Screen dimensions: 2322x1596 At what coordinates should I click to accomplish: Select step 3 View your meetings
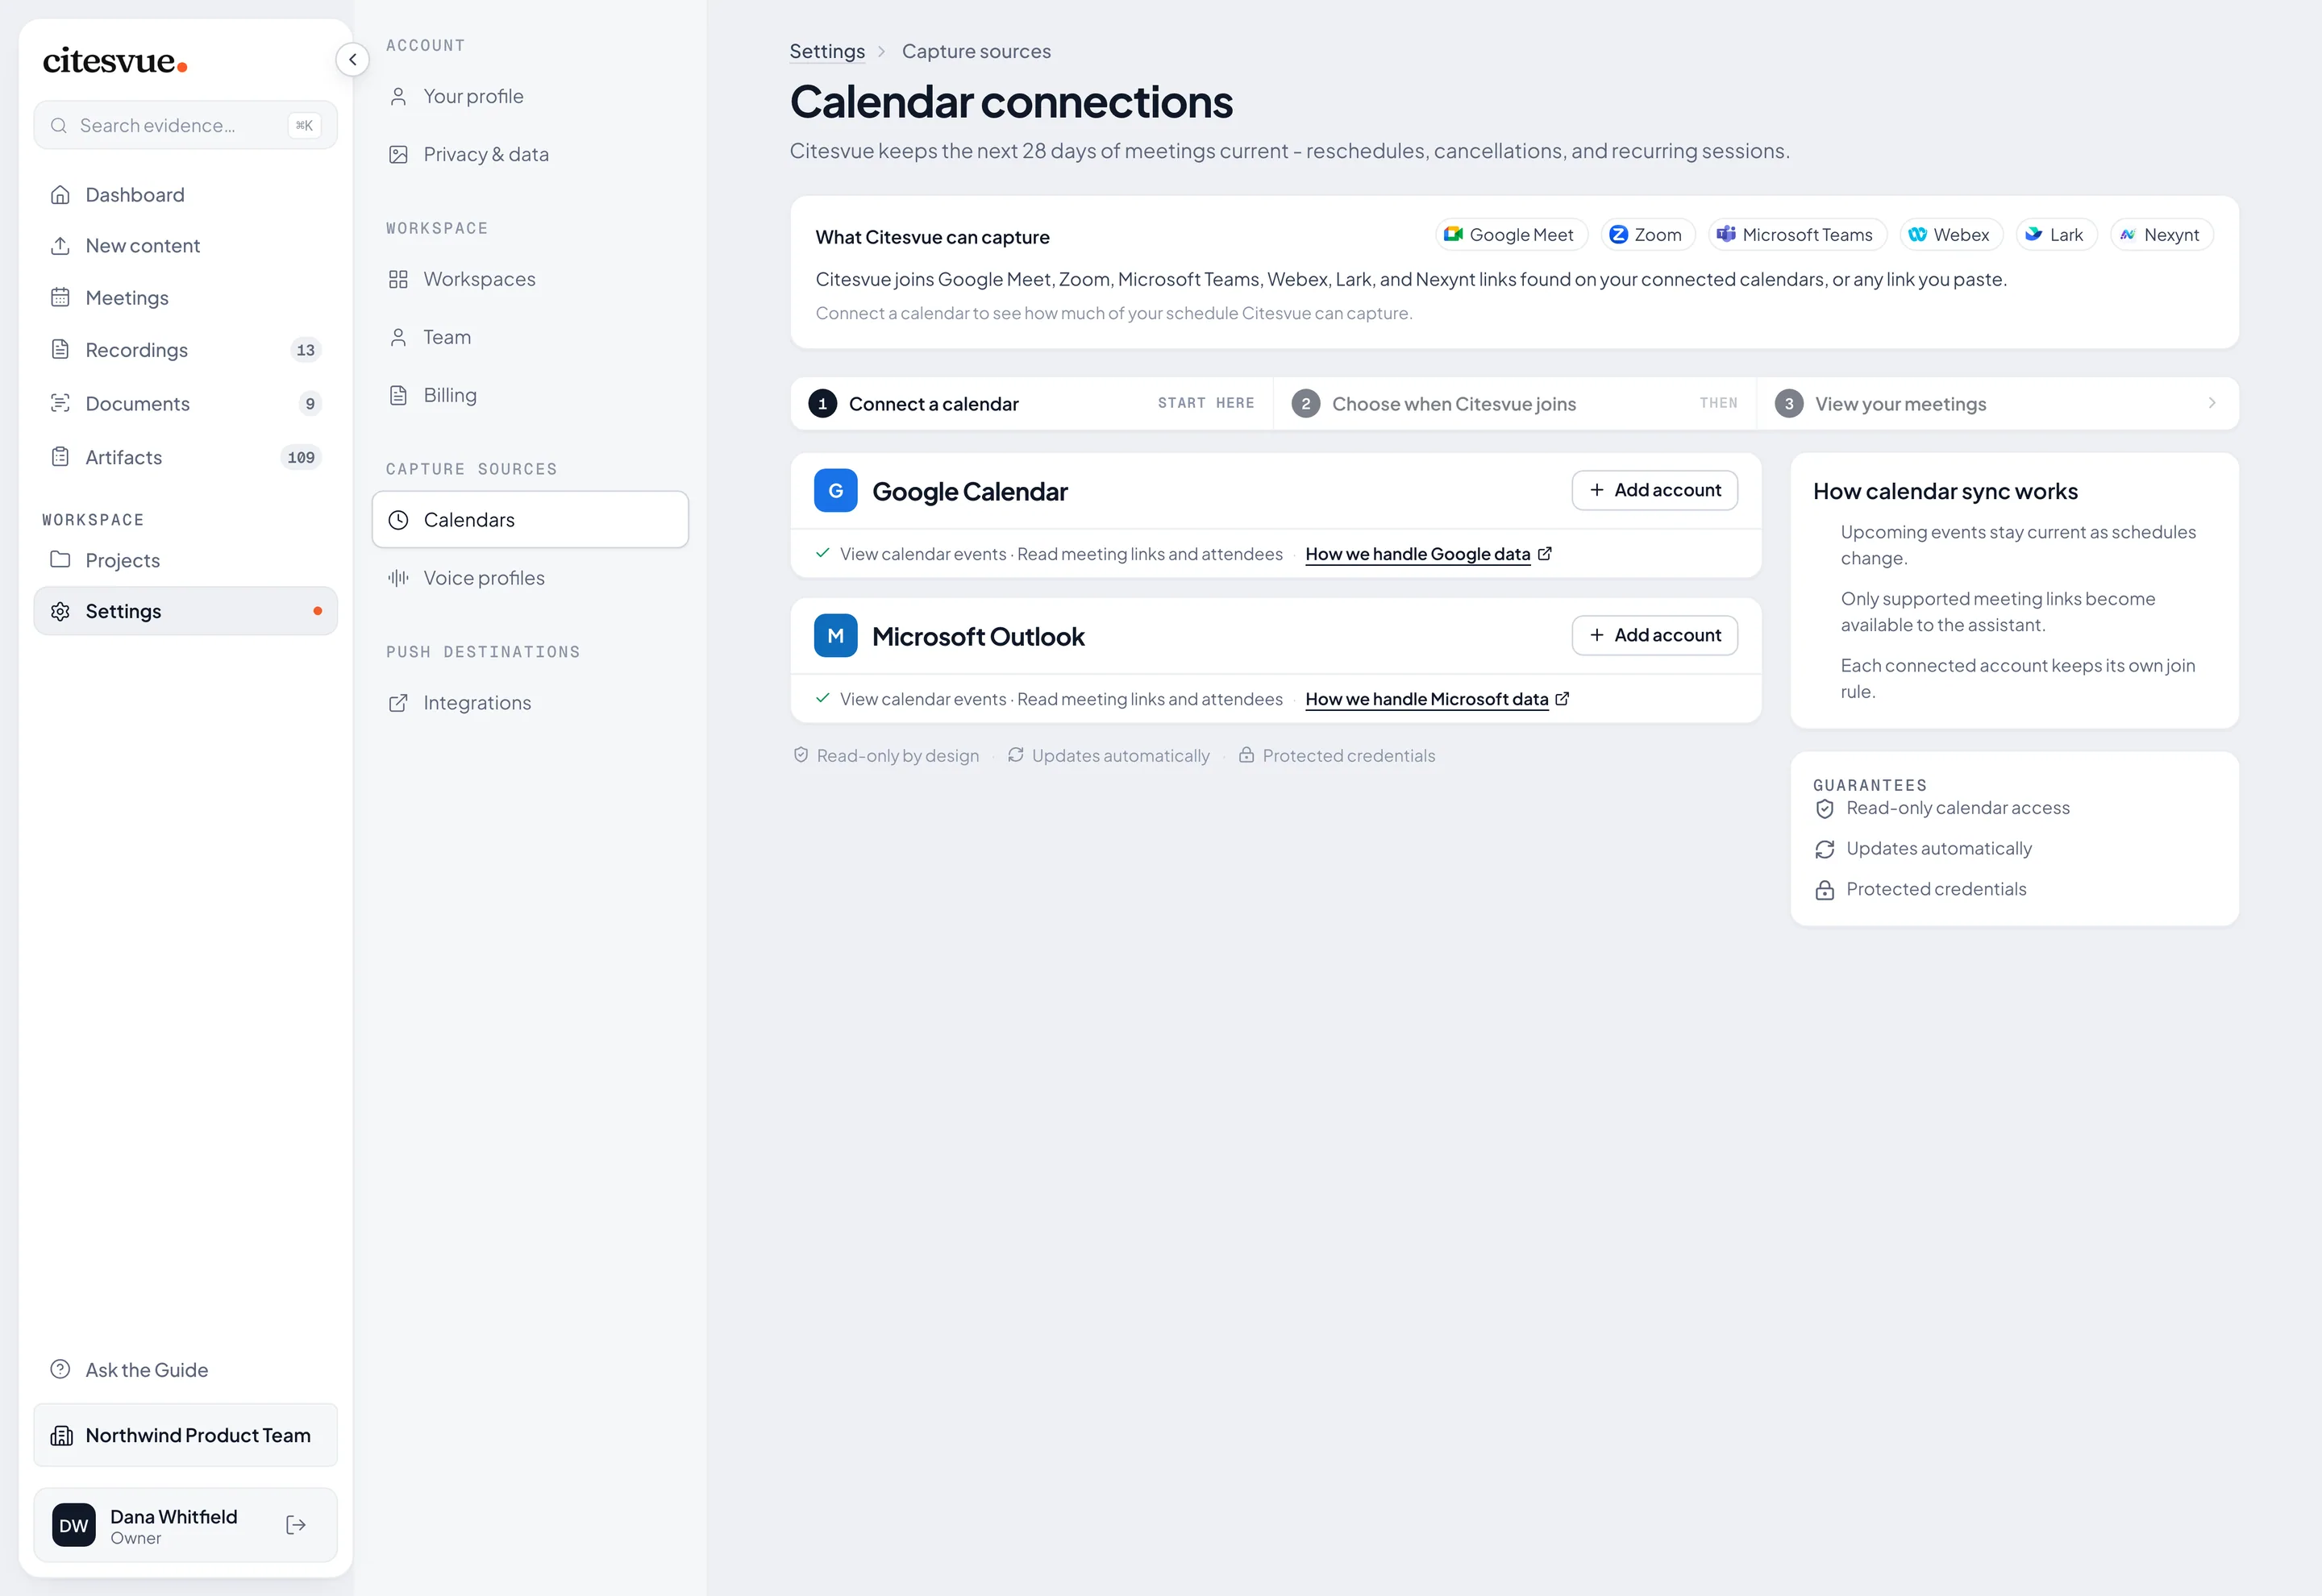point(1998,404)
